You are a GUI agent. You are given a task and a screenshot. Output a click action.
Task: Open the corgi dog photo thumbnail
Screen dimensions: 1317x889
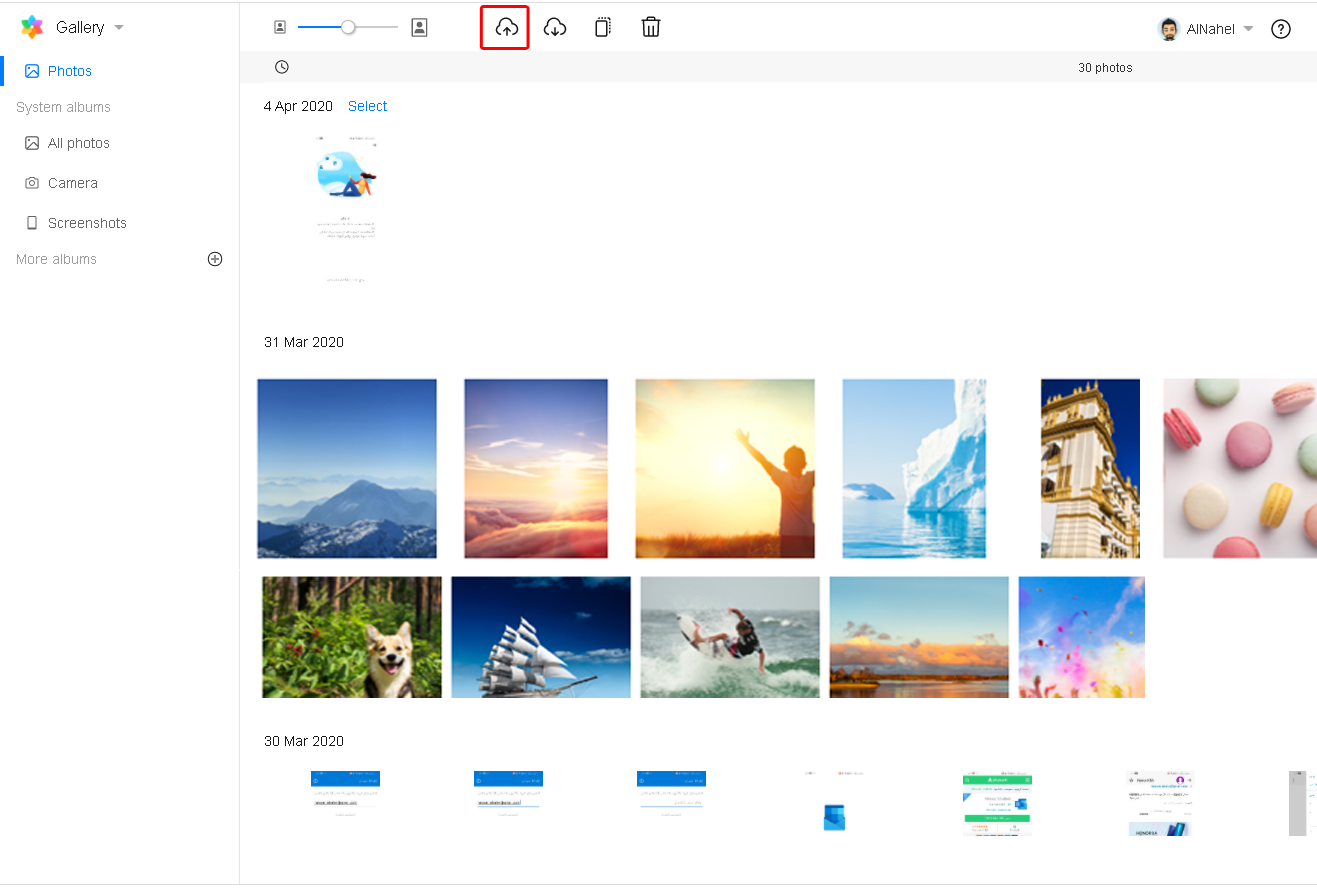(x=351, y=637)
